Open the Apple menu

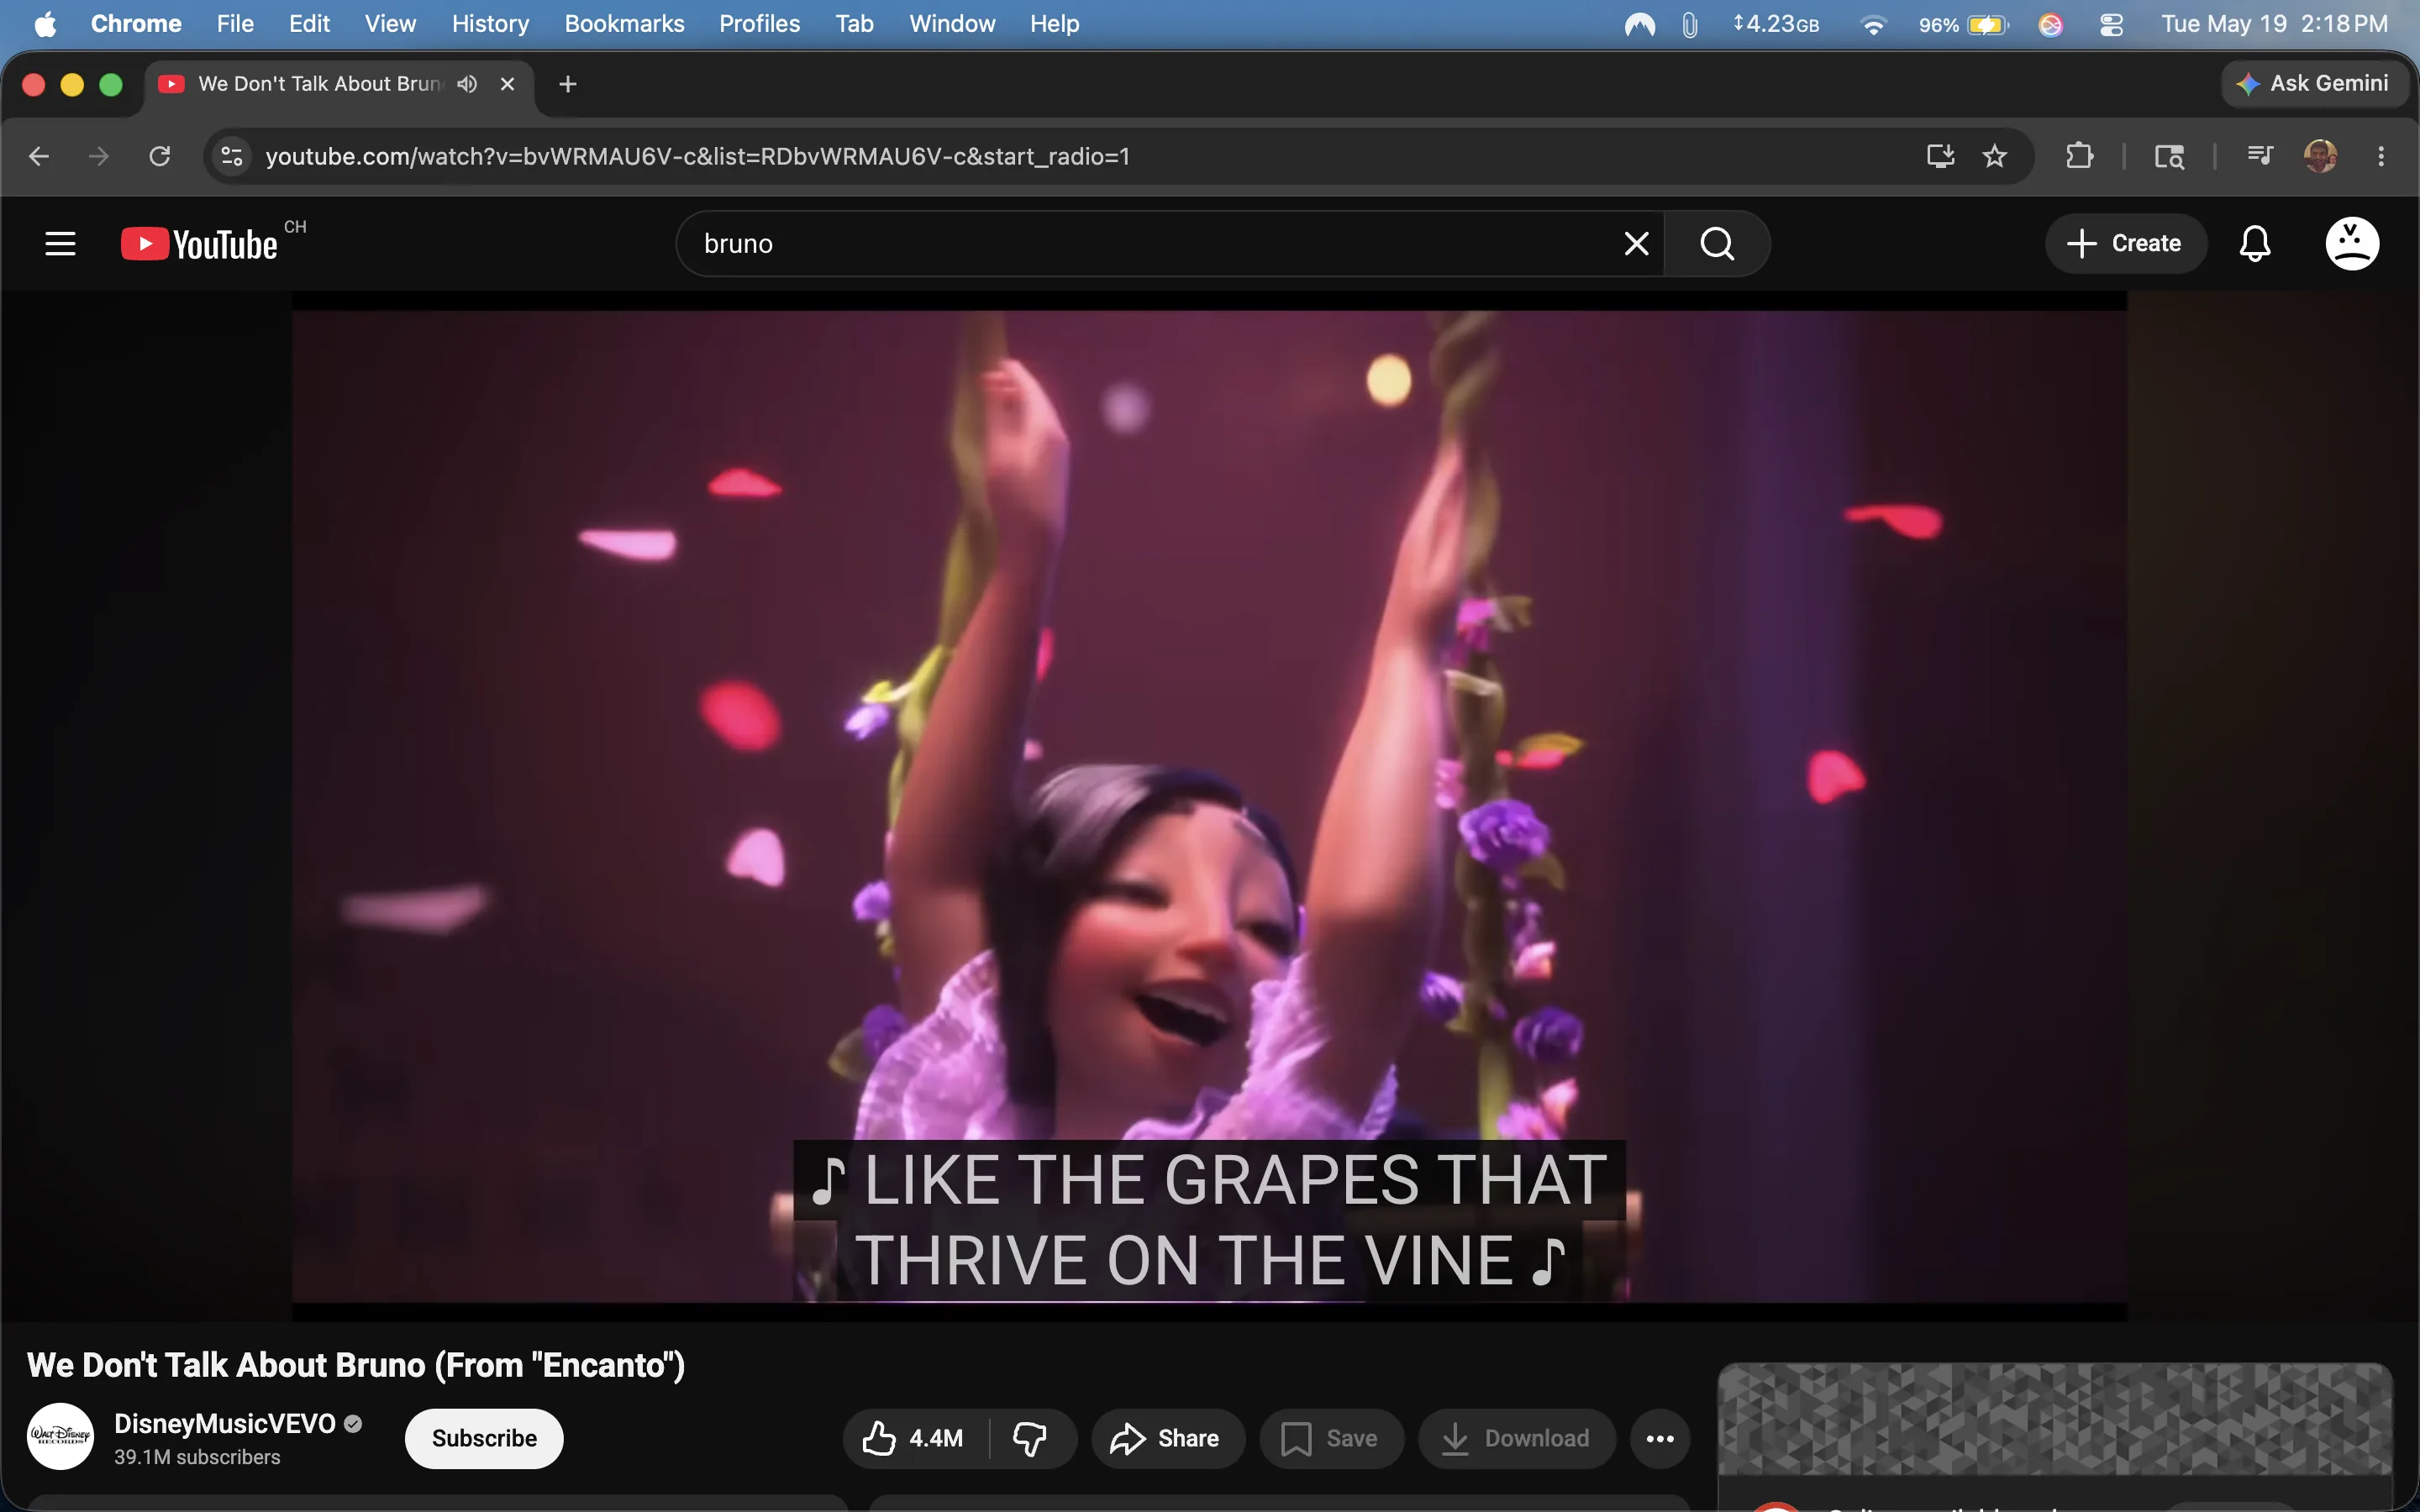(x=45, y=24)
